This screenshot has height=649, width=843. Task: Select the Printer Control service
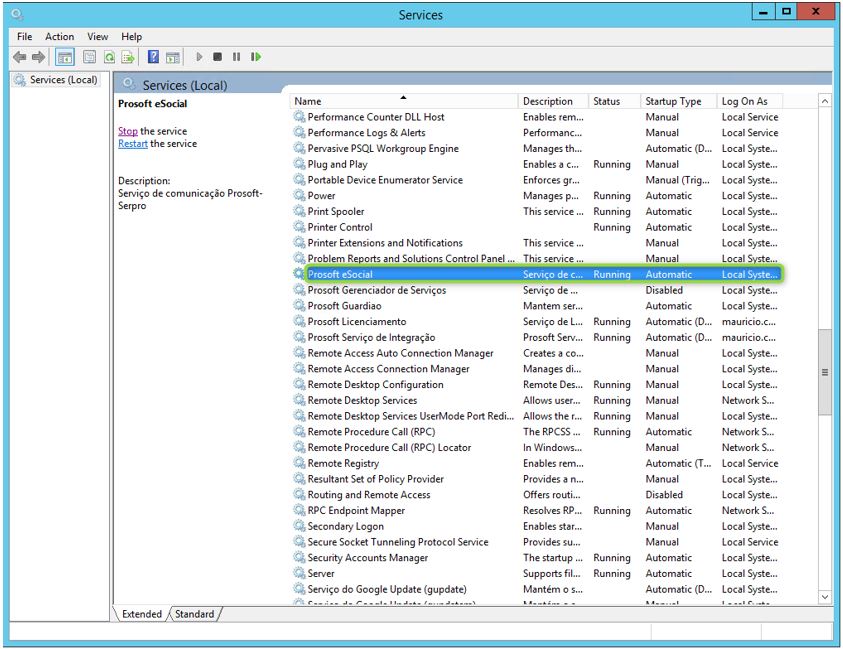[x=536, y=227]
